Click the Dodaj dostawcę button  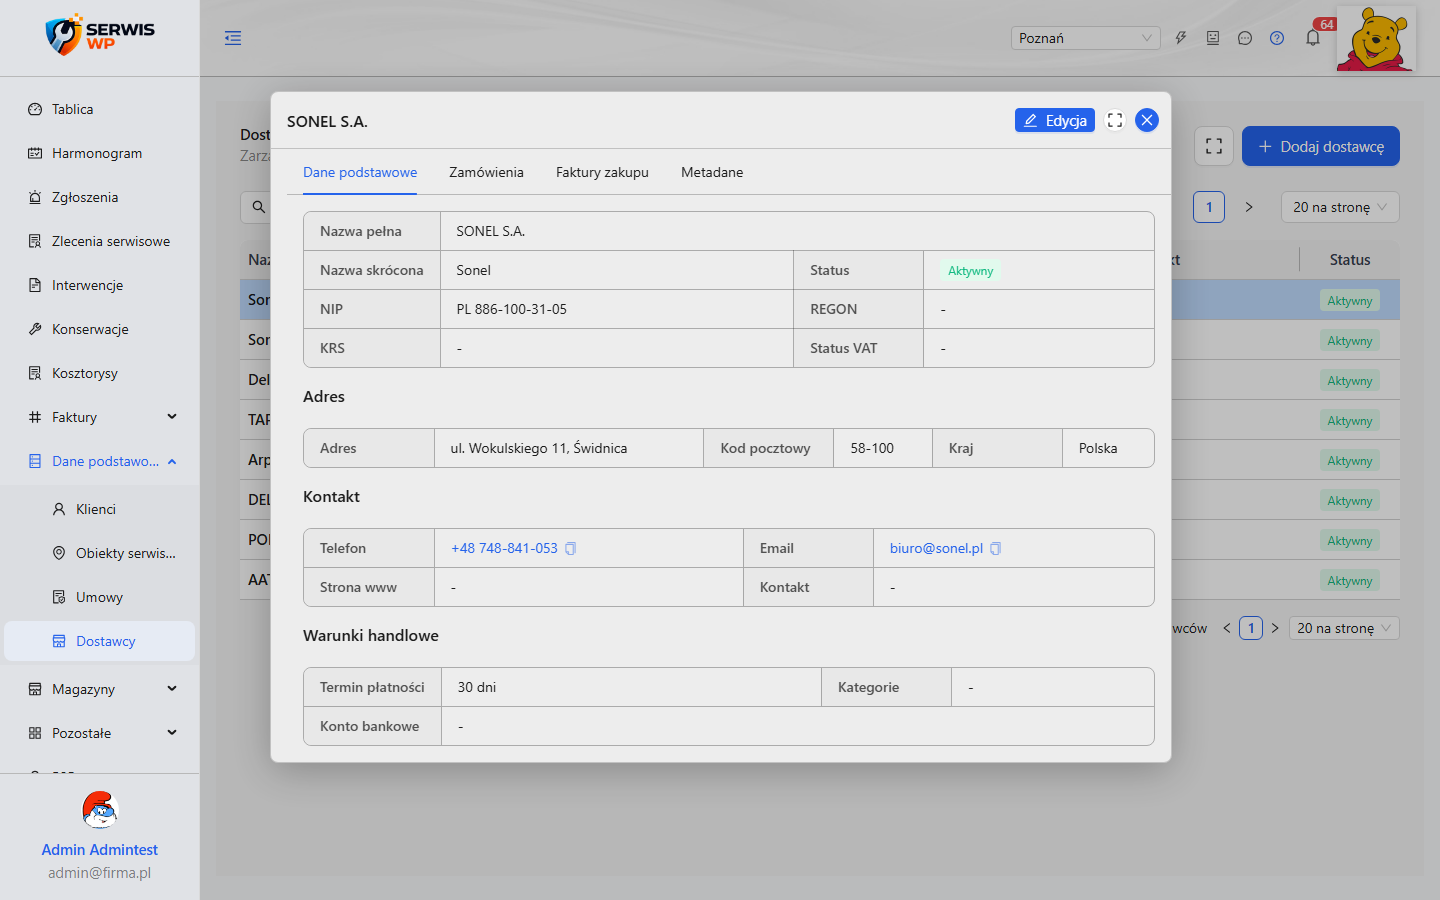(x=1321, y=146)
